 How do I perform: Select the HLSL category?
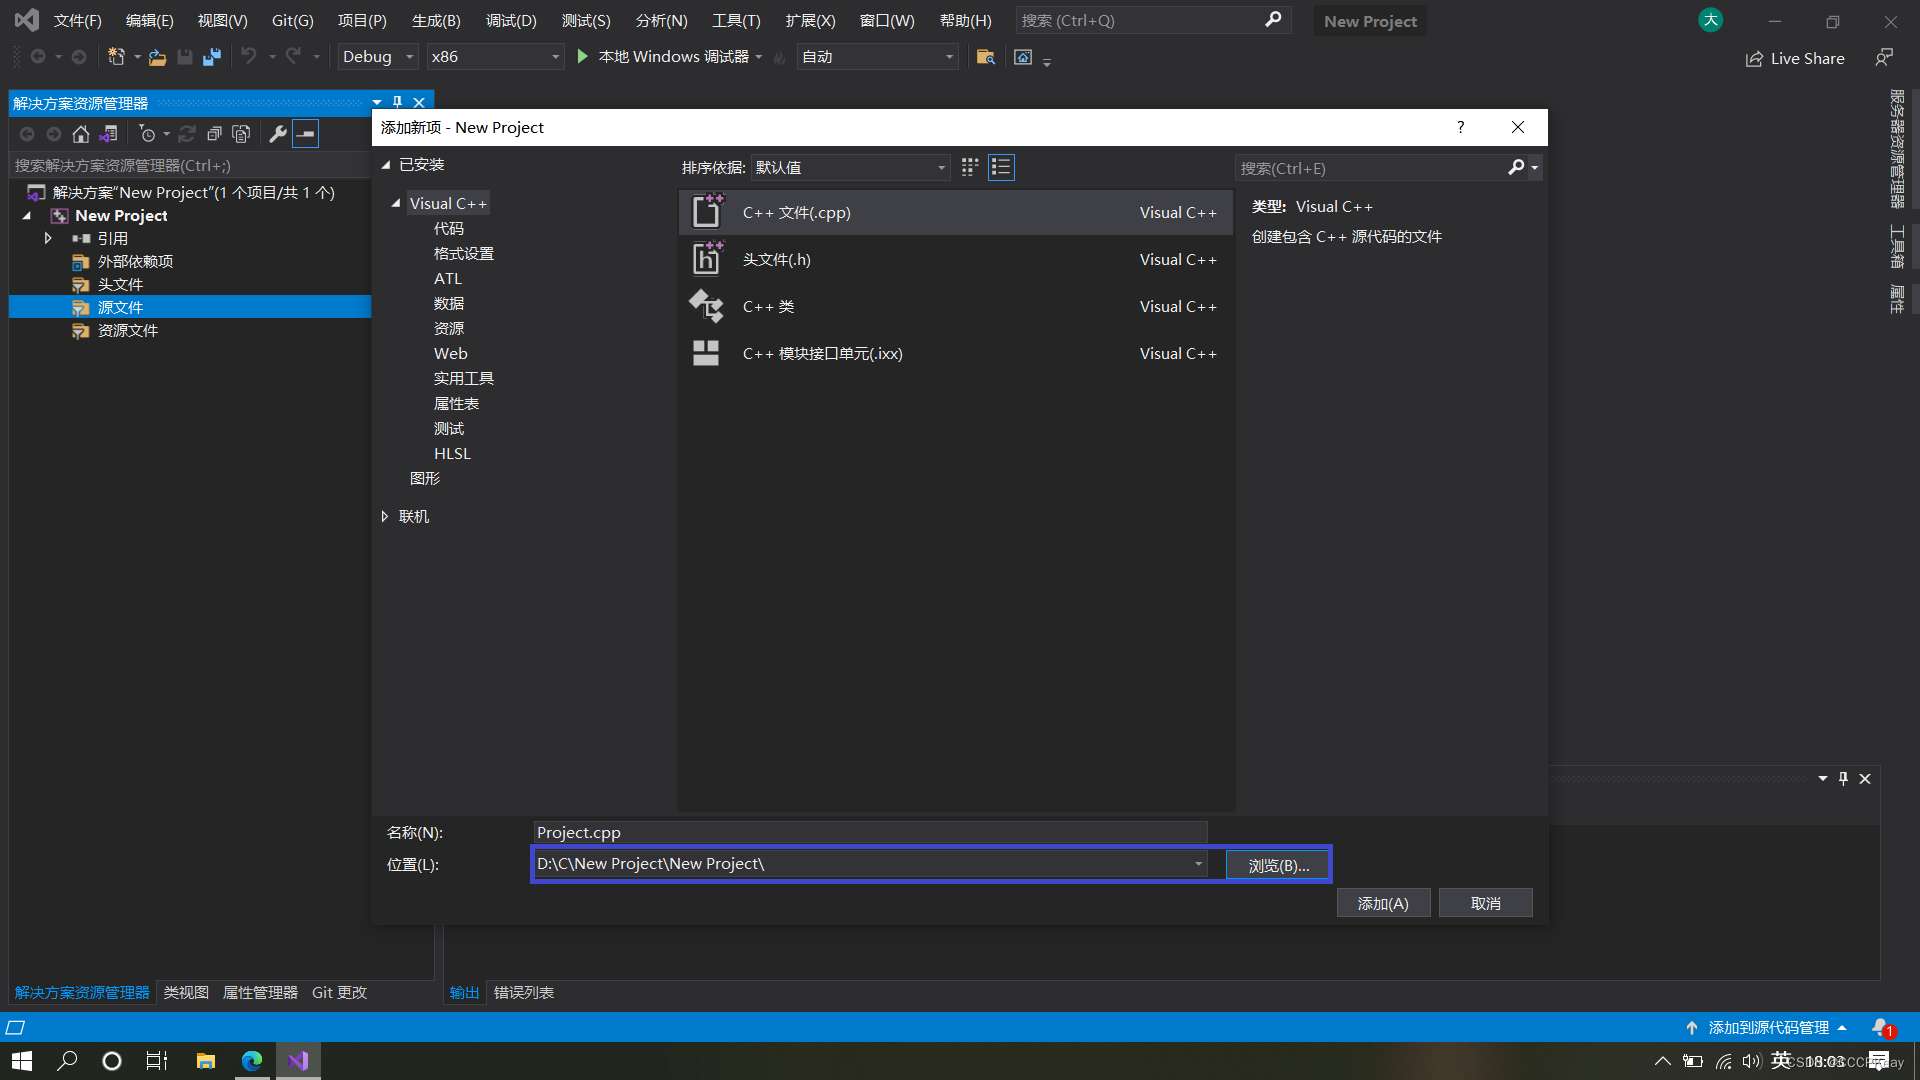click(x=452, y=453)
